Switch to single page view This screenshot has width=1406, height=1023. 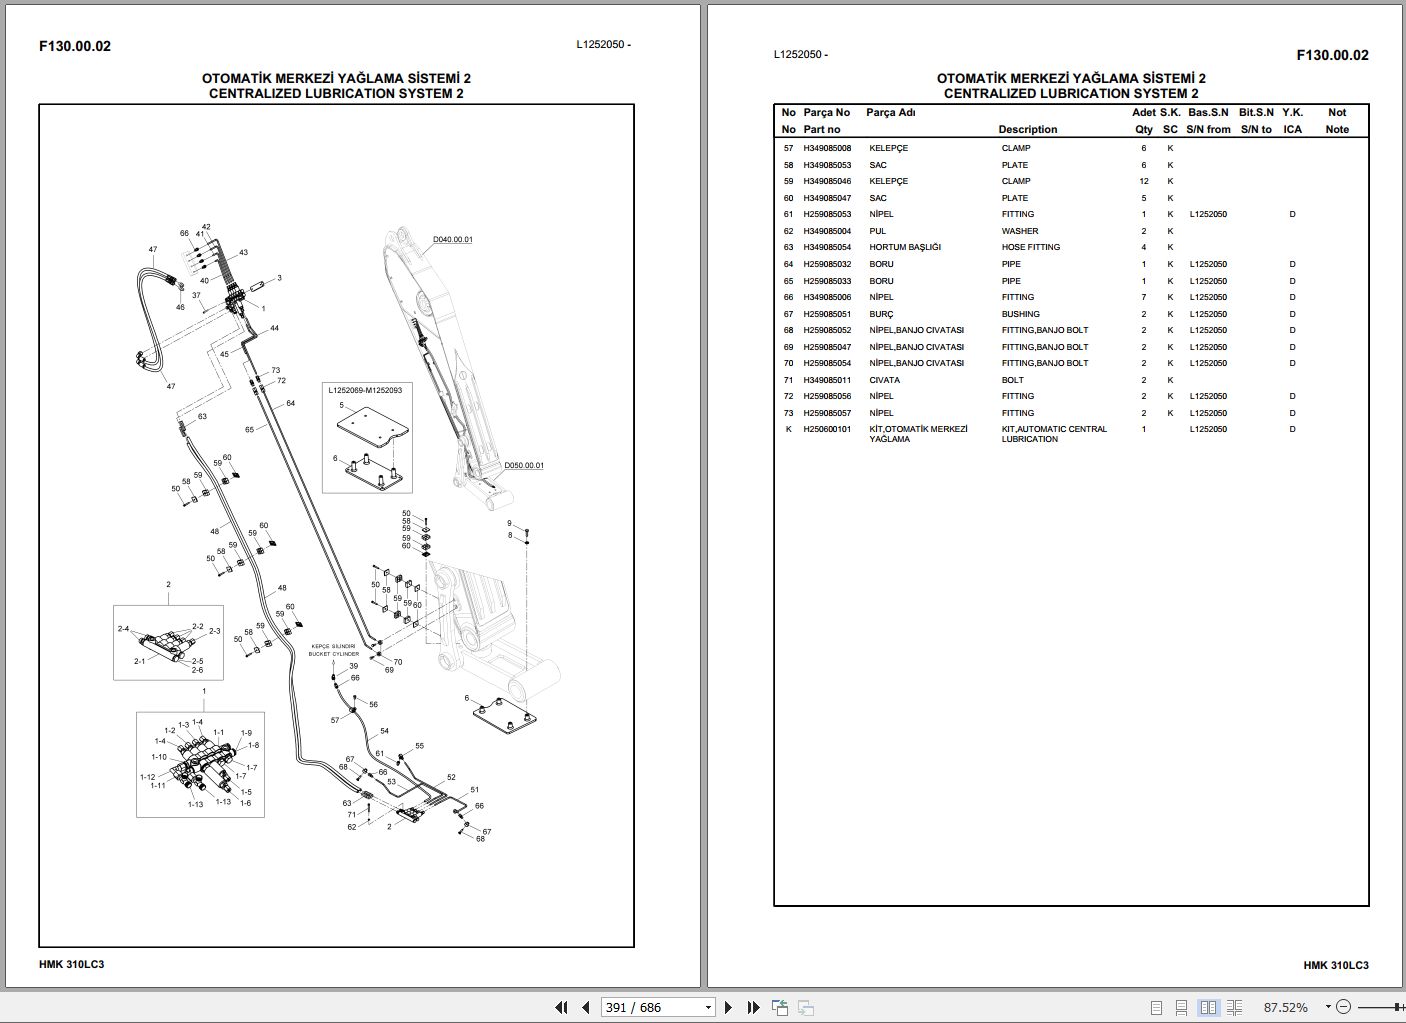[1156, 1007]
